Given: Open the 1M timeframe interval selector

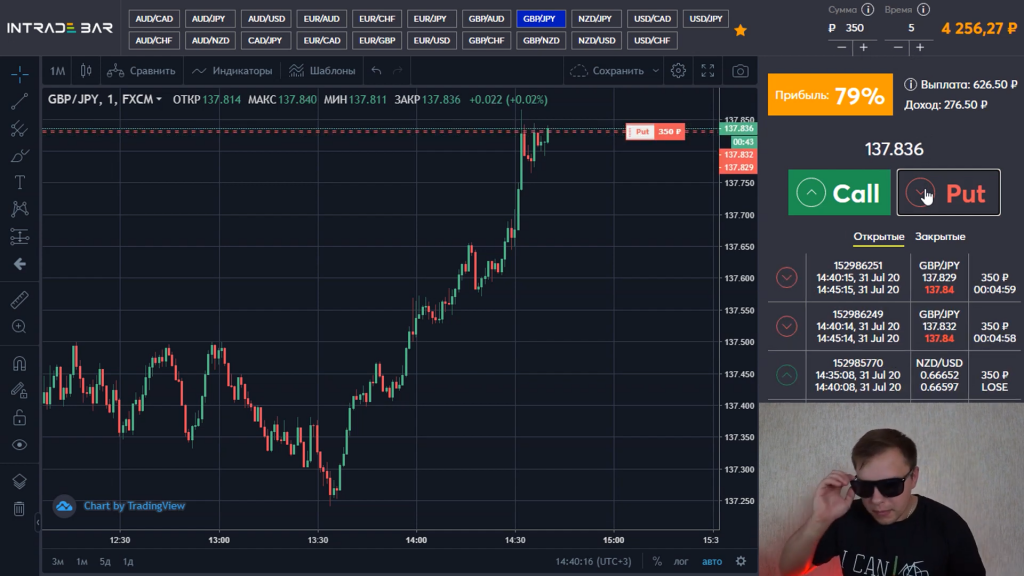Looking at the screenshot, I should (x=57, y=71).
